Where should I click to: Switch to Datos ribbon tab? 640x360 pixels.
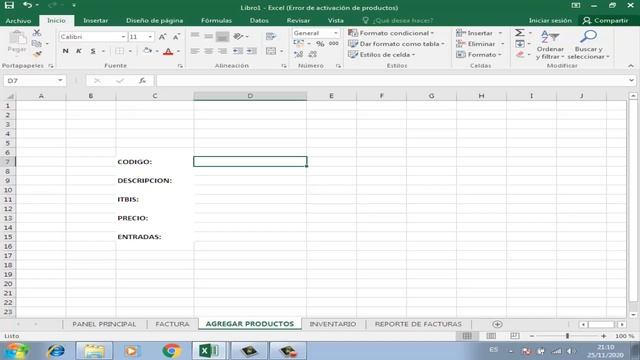click(259, 20)
